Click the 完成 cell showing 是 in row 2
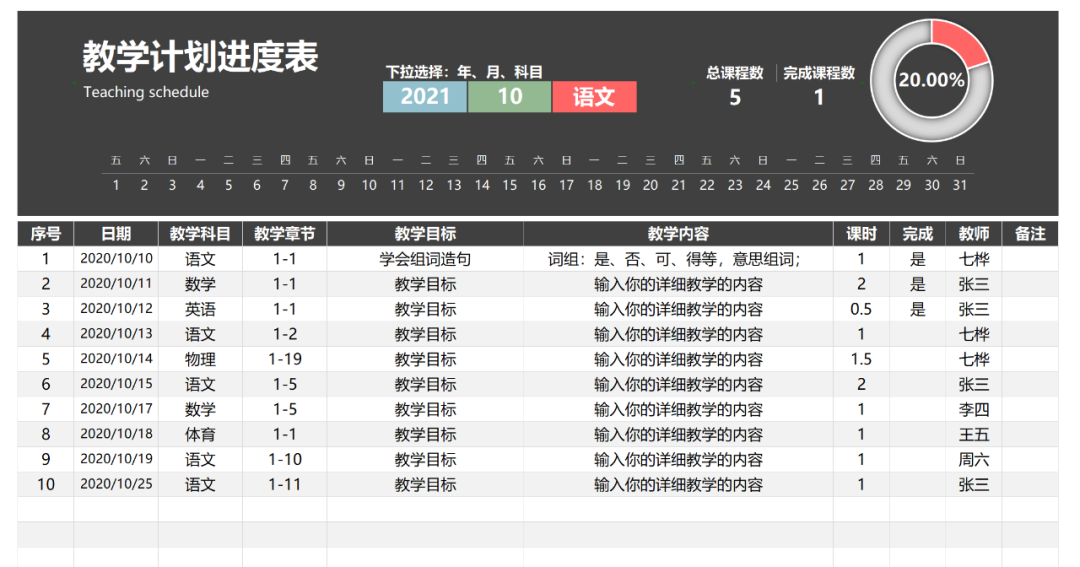This screenshot has height=567, width=1080. (x=917, y=284)
